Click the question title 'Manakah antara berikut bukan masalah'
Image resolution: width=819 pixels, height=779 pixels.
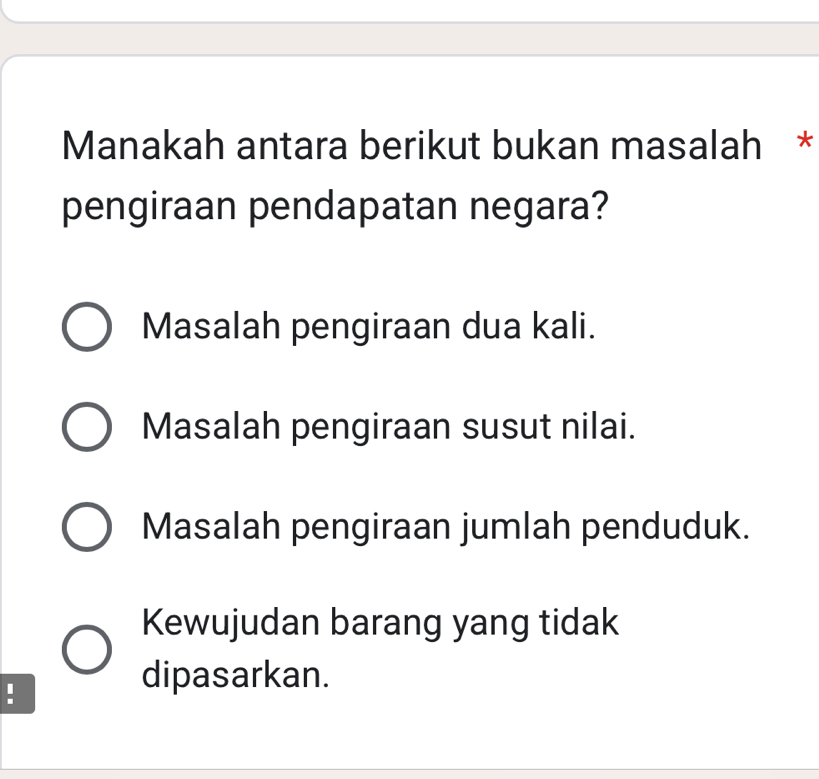(x=411, y=147)
